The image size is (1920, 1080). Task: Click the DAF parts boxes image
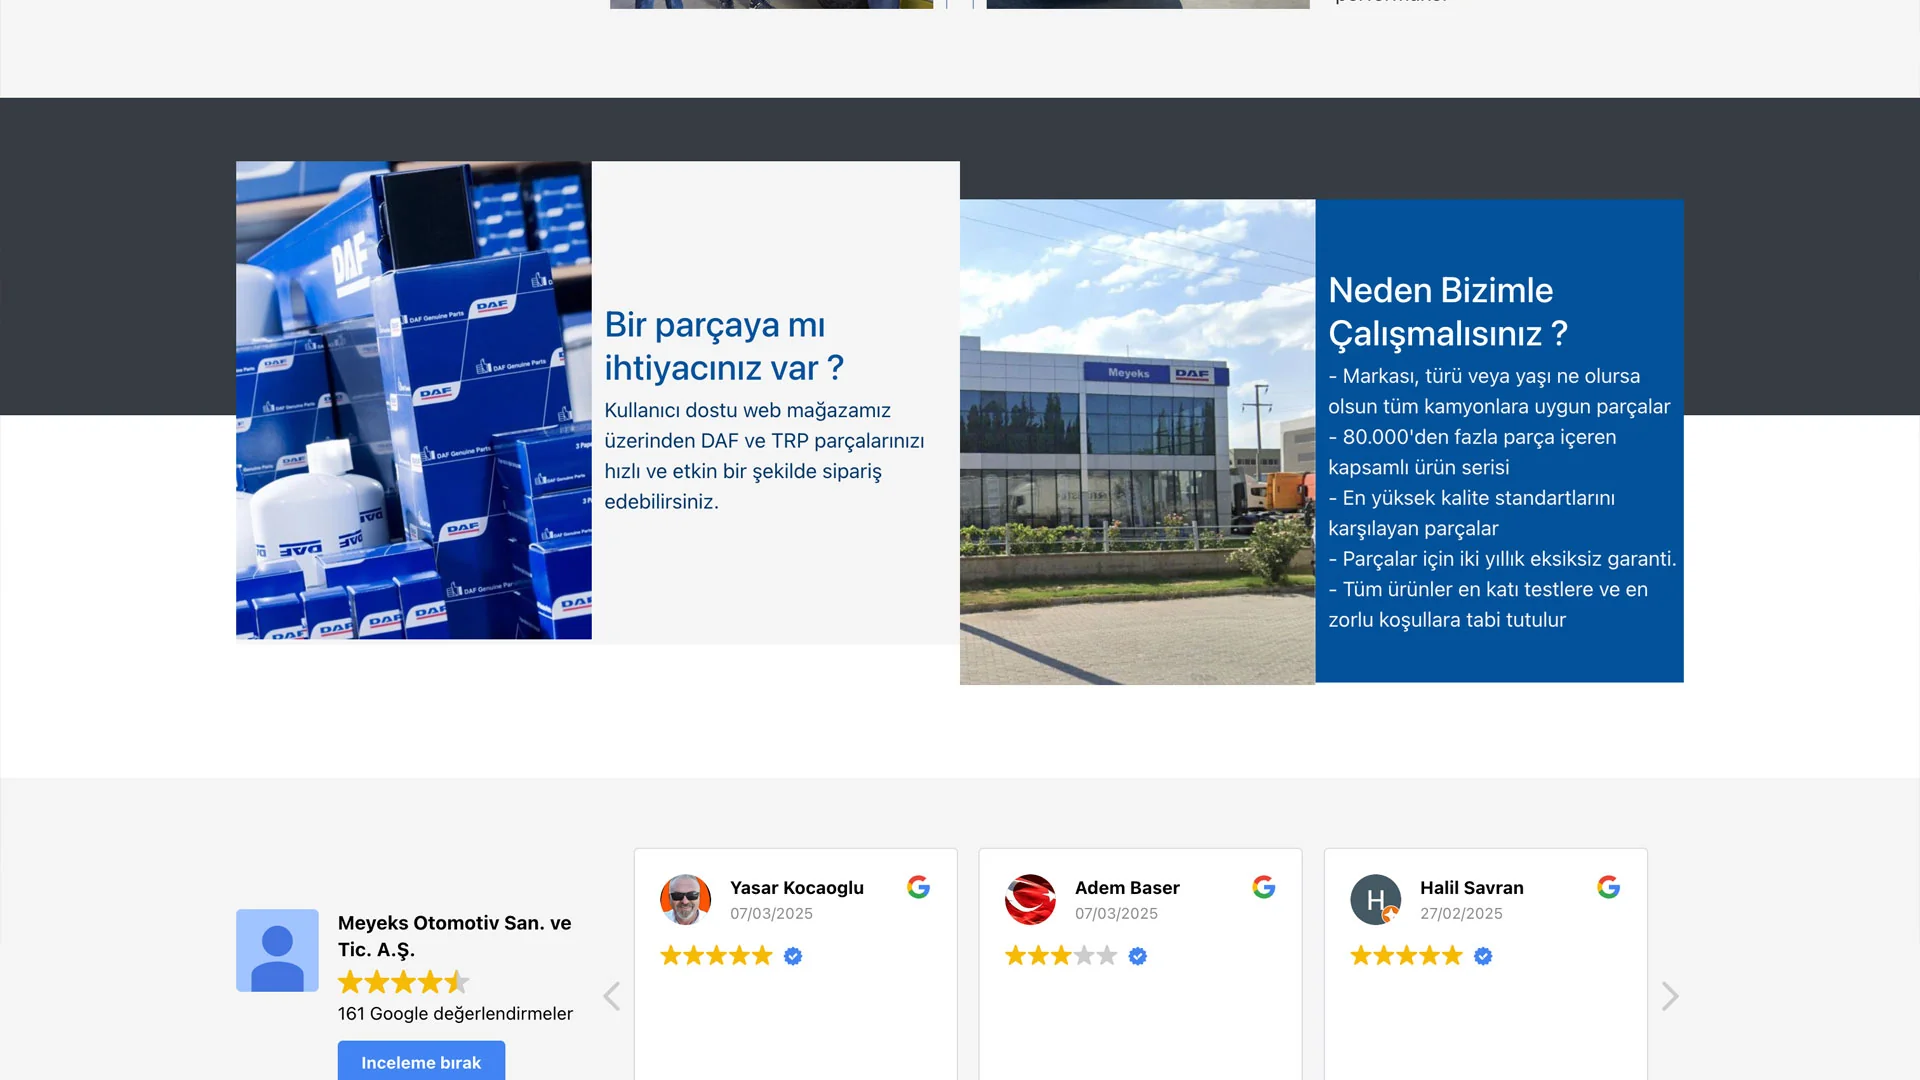[x=413, y=400]
